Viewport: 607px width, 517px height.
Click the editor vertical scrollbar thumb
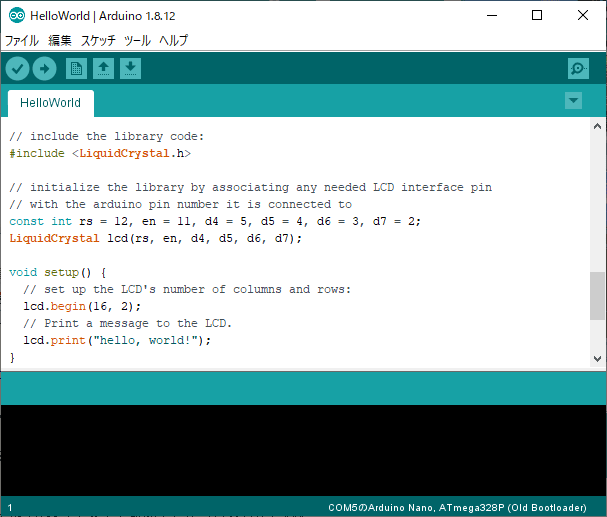pos(597,296)
